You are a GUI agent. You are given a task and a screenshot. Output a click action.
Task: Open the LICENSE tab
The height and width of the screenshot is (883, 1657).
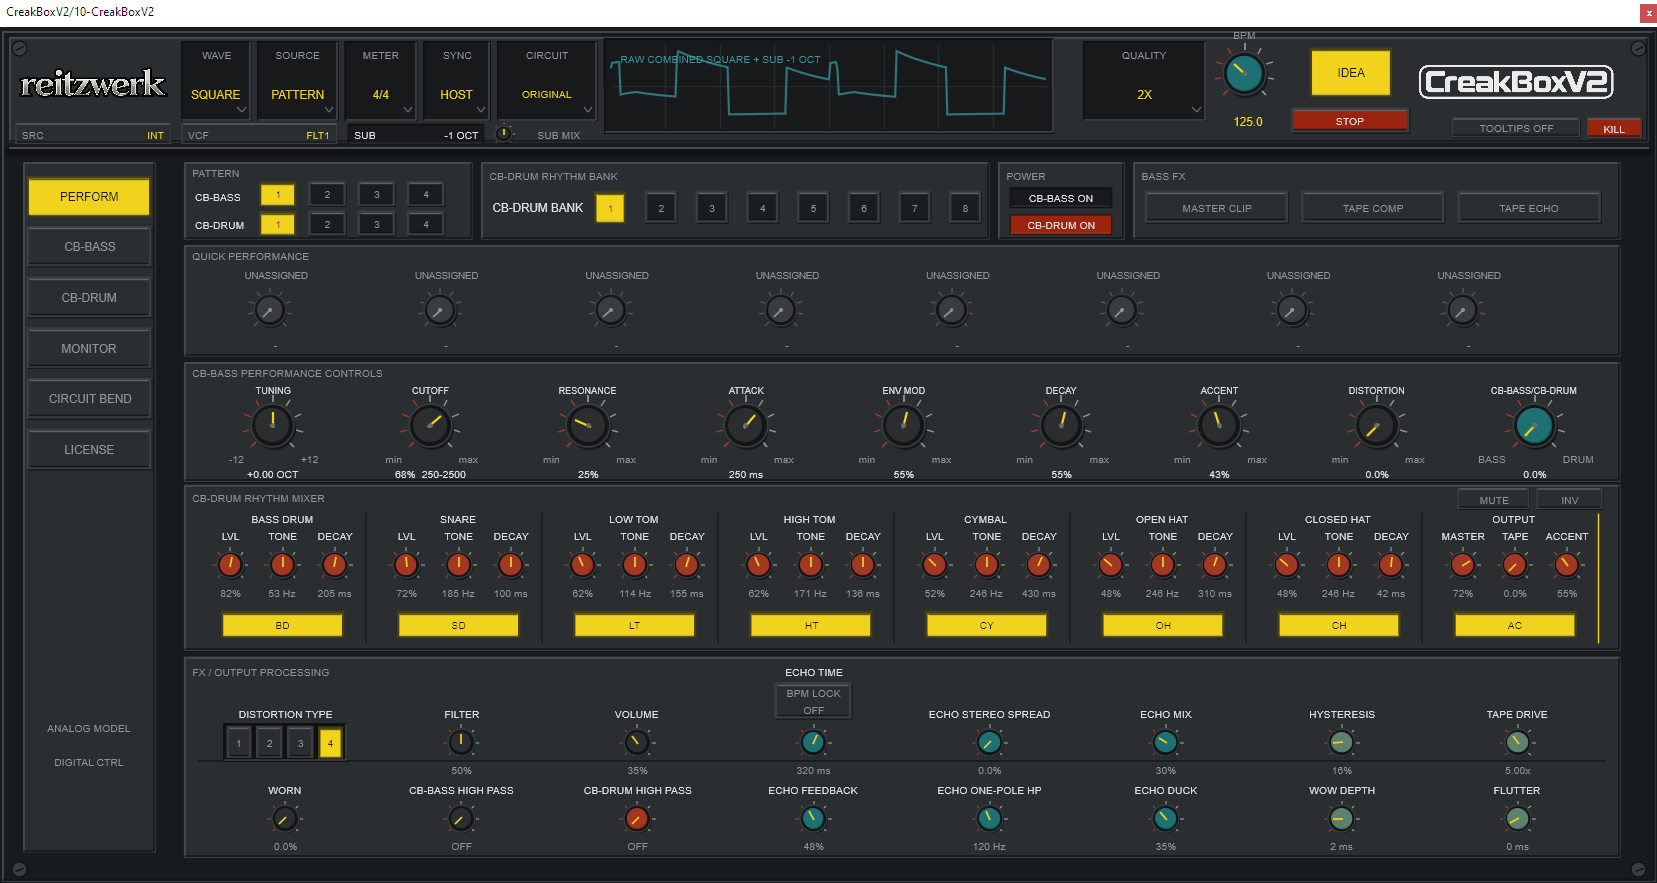click(89, 450)
